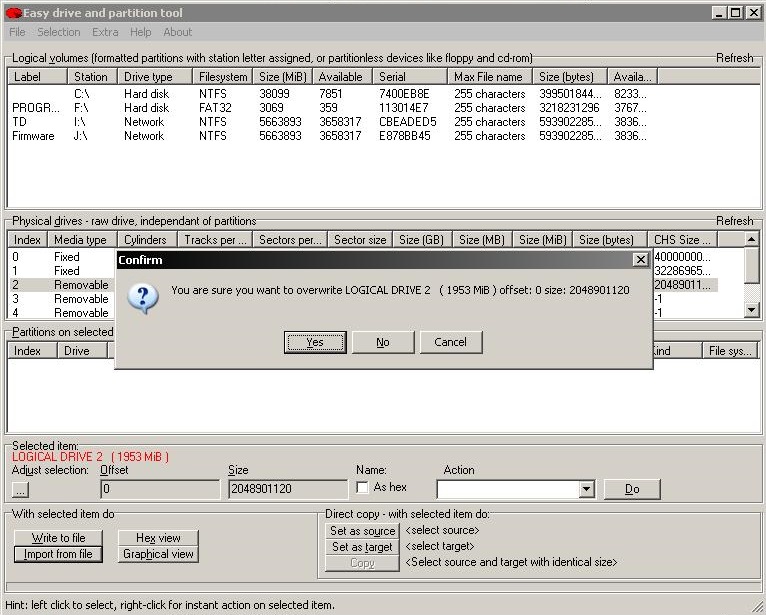Viewport: 766px width, 615px height.
Task: Open the Selection menu
Action: (x=58, y=32)
